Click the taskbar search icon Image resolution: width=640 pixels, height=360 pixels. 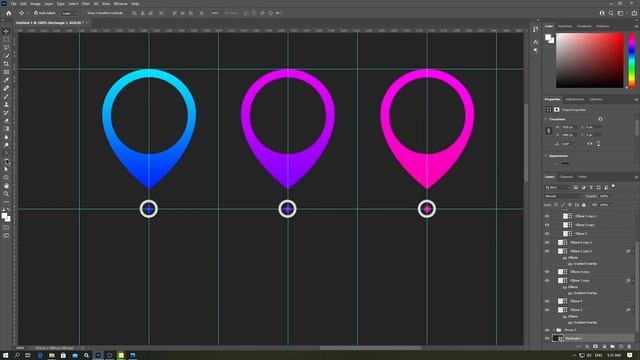(x=17, y=356)
